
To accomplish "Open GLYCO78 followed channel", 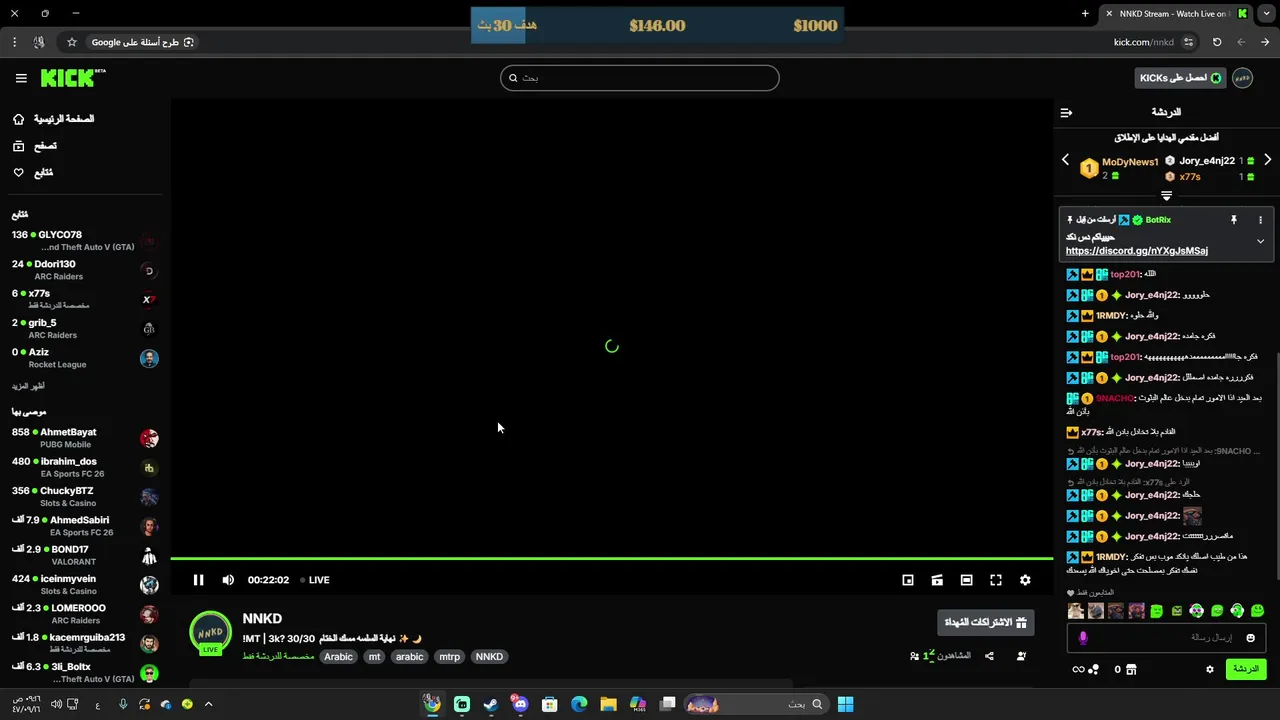I will tap(84, 241).
